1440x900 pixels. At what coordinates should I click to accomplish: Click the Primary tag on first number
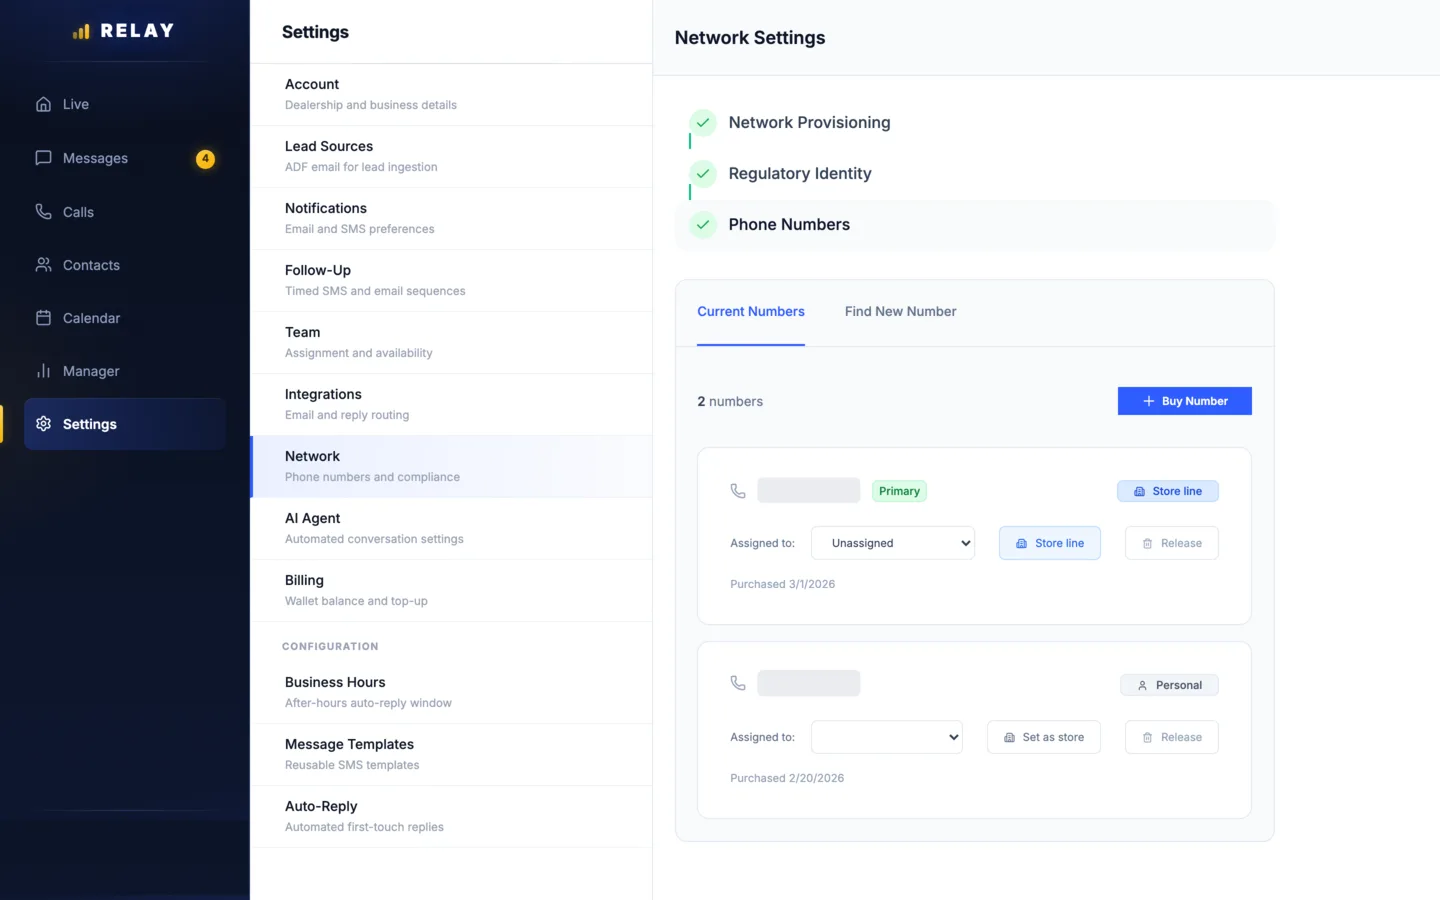pos(900,491)
